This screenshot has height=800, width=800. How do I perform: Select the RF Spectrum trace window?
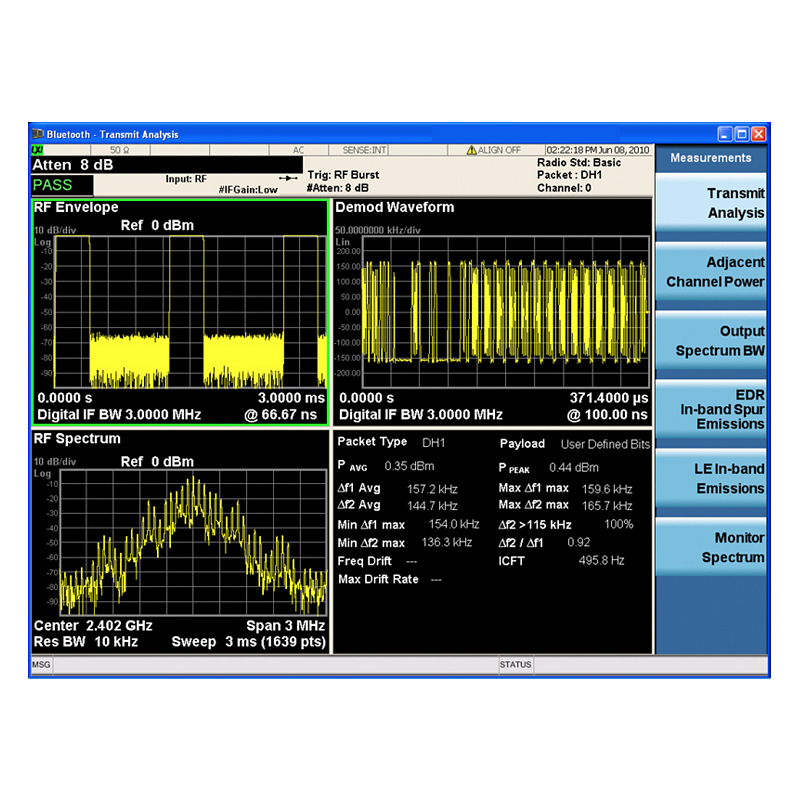181,542
